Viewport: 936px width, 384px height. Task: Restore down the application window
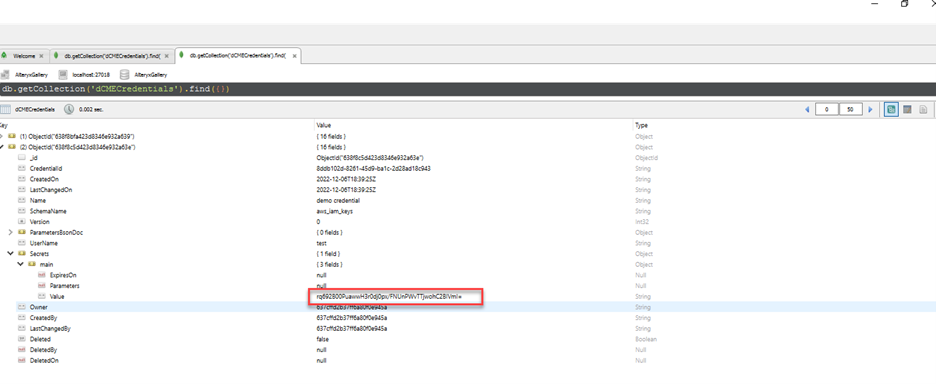905,4
